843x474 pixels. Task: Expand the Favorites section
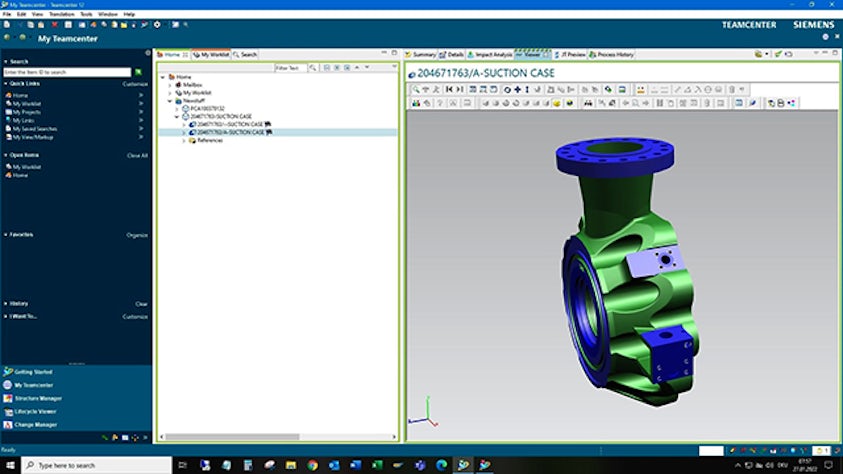(5, 234)
